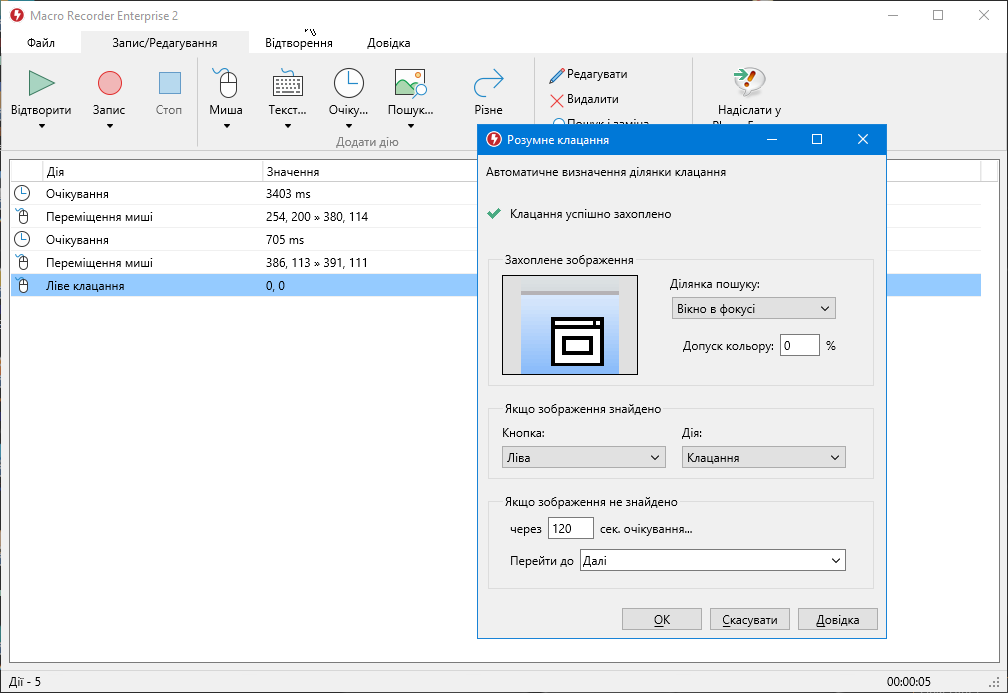Click the Дії - 5 status bar text
The image size is (1008, 693).
click(x=25, y=681)
